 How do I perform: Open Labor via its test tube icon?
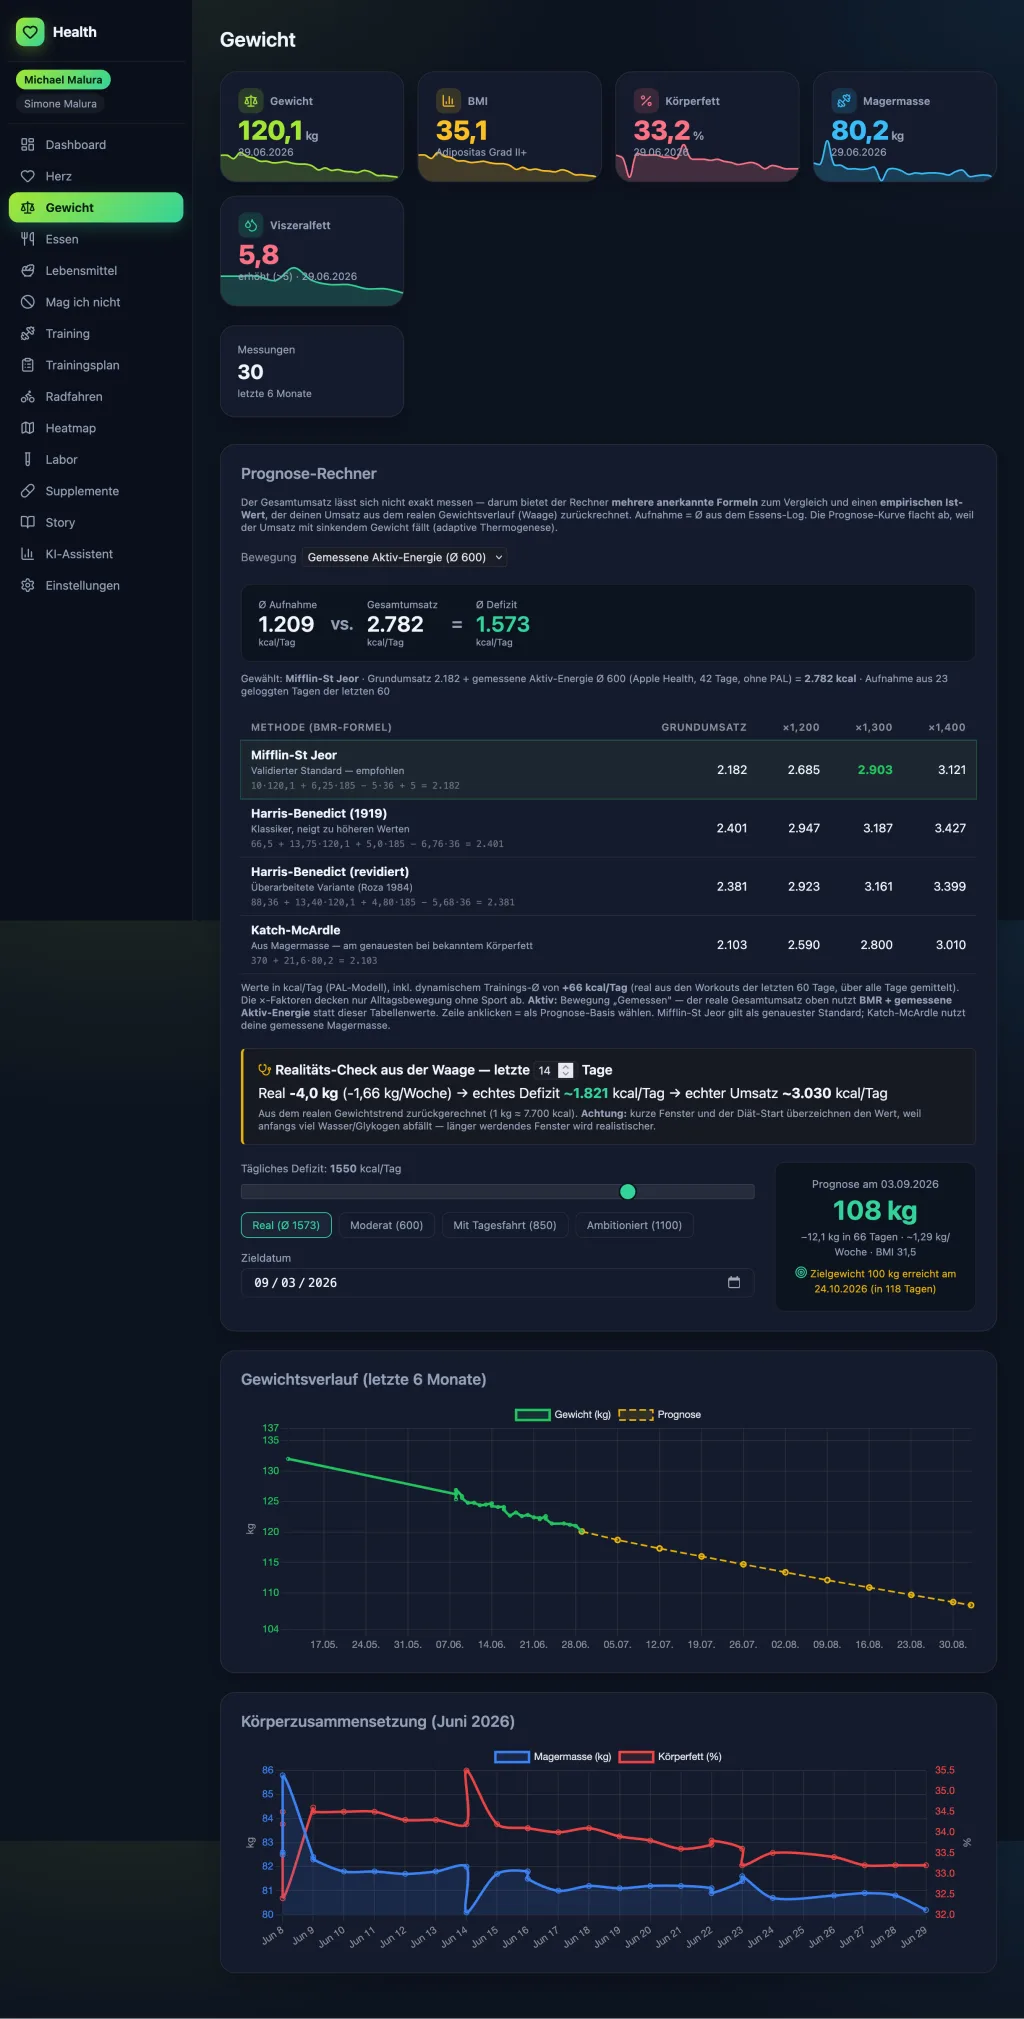tap(28, 460)
